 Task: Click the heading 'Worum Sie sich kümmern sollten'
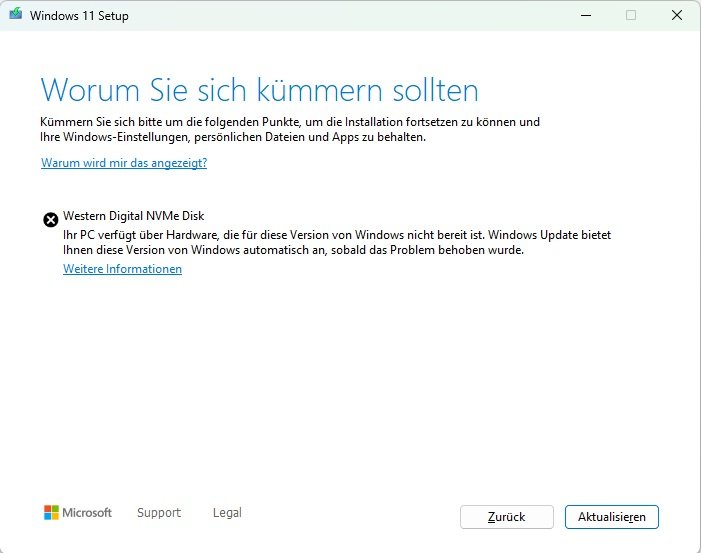pos(259,90)
